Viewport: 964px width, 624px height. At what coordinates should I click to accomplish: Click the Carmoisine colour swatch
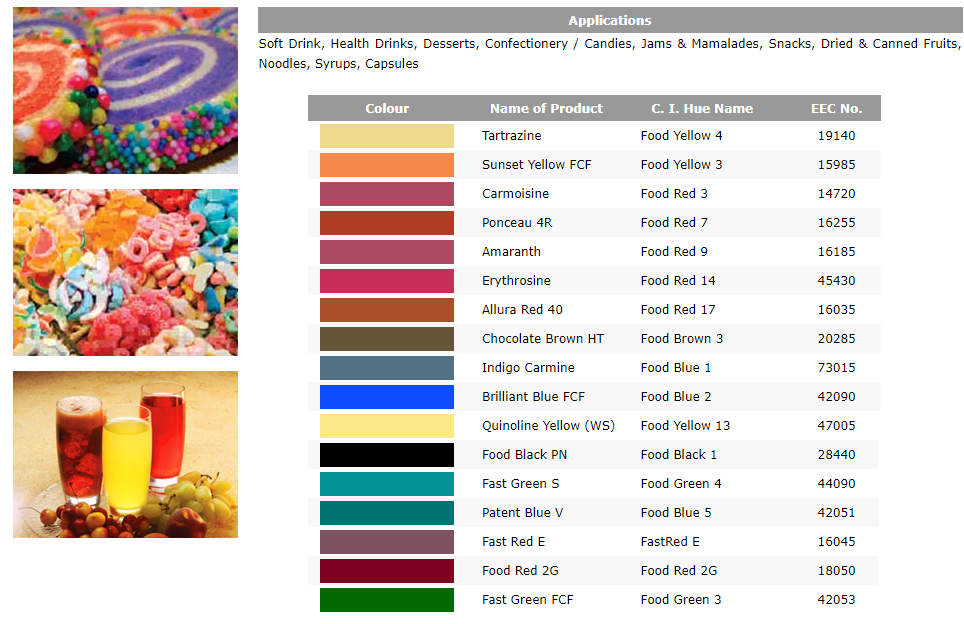tap(387, 194)
